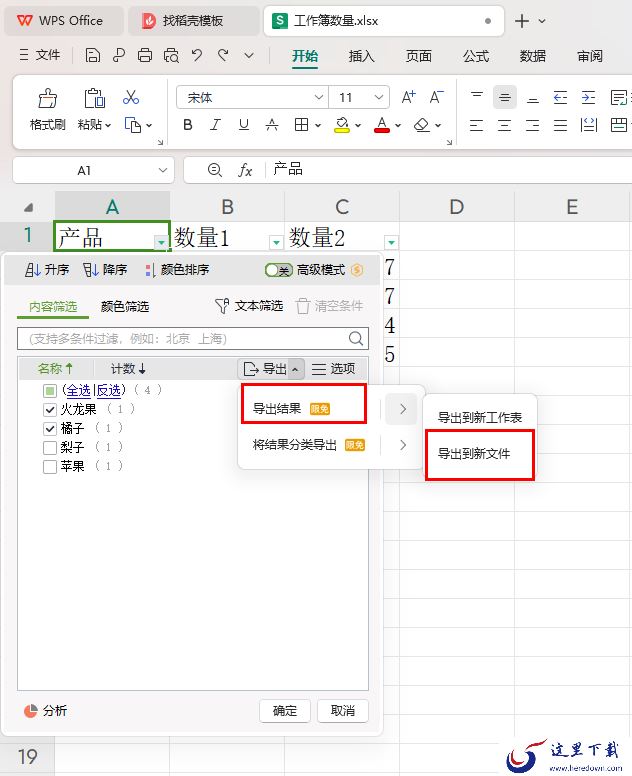The image size is (632, 776).
Task: Click the 确定 button
Action: coord(285,711)
